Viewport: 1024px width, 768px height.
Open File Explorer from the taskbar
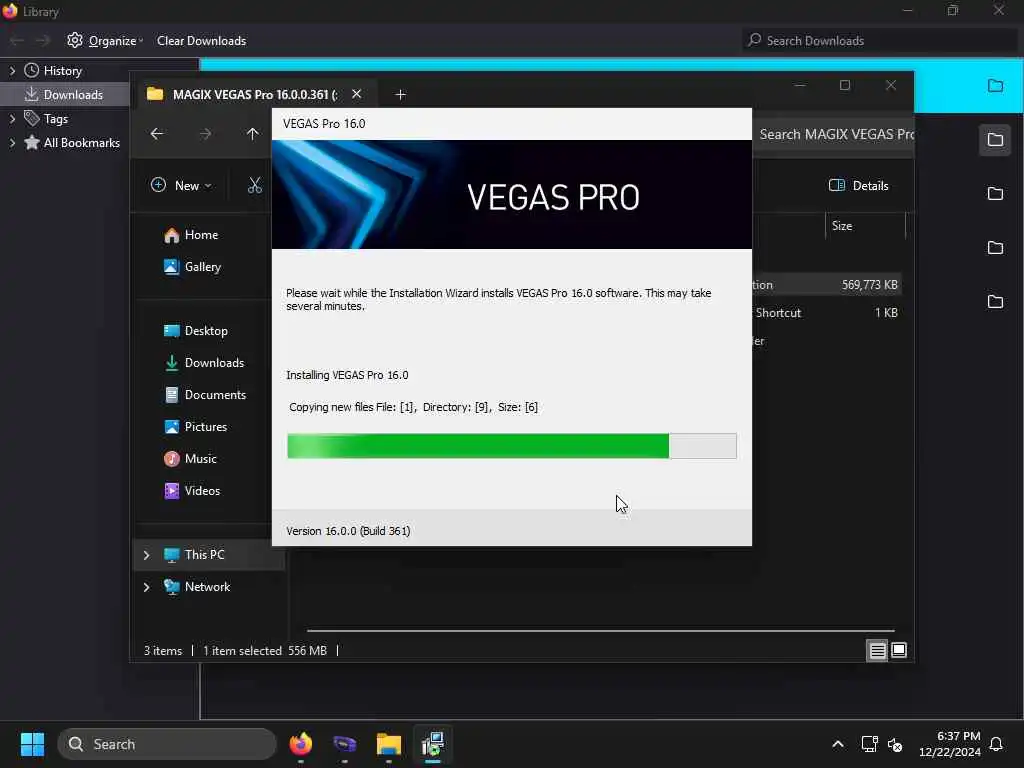coord(389,744)
